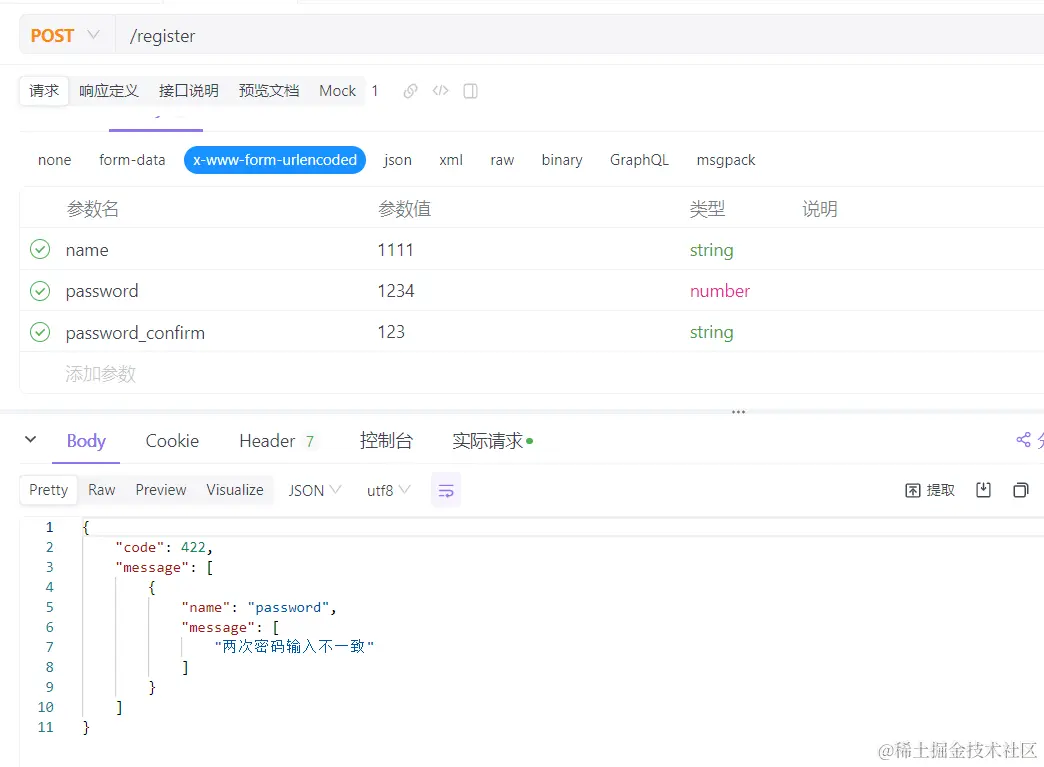The width and height of the screenshot is (1044, 767).
Task: Select the raw body type
Action: 502,160
